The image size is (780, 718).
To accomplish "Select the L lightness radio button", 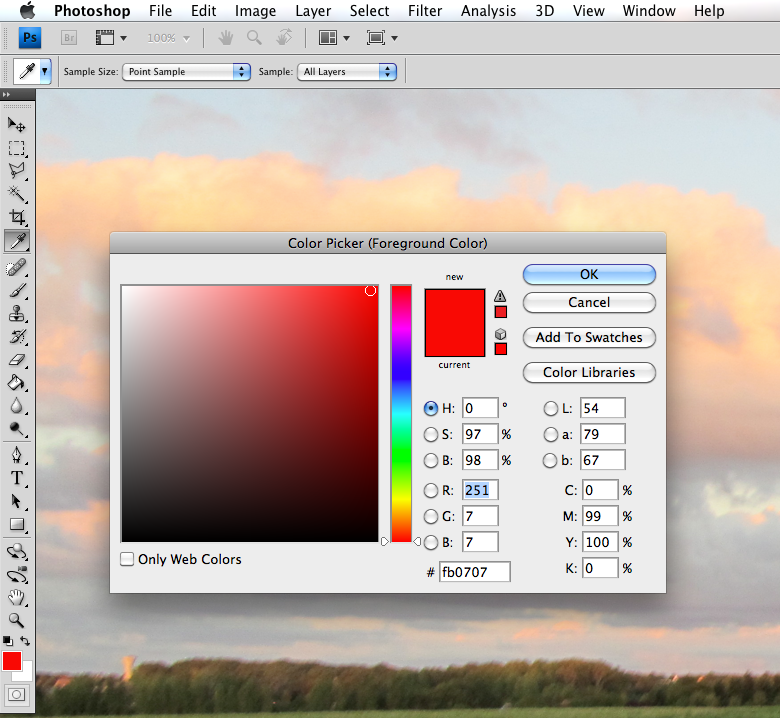I will click(x=551, y=409).
